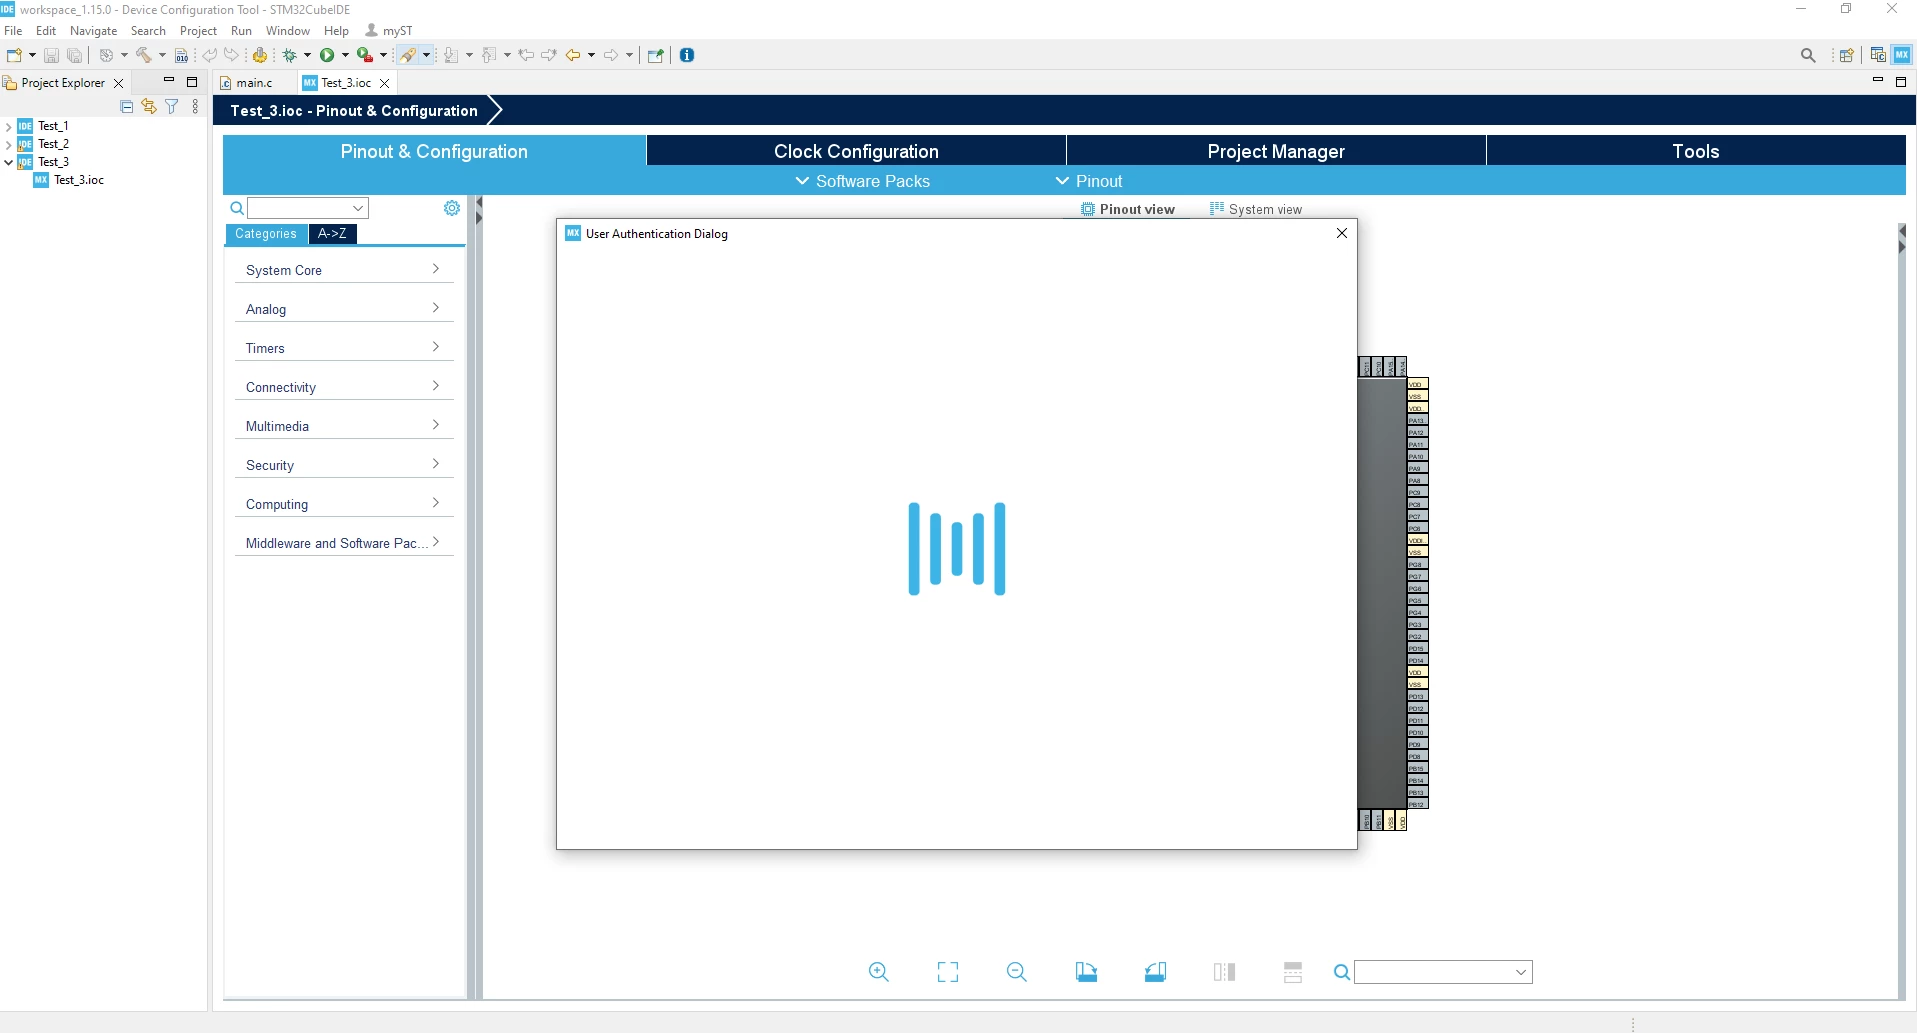Open the Project menu
1917x1033 pixels.
click(x=198, y=30)
